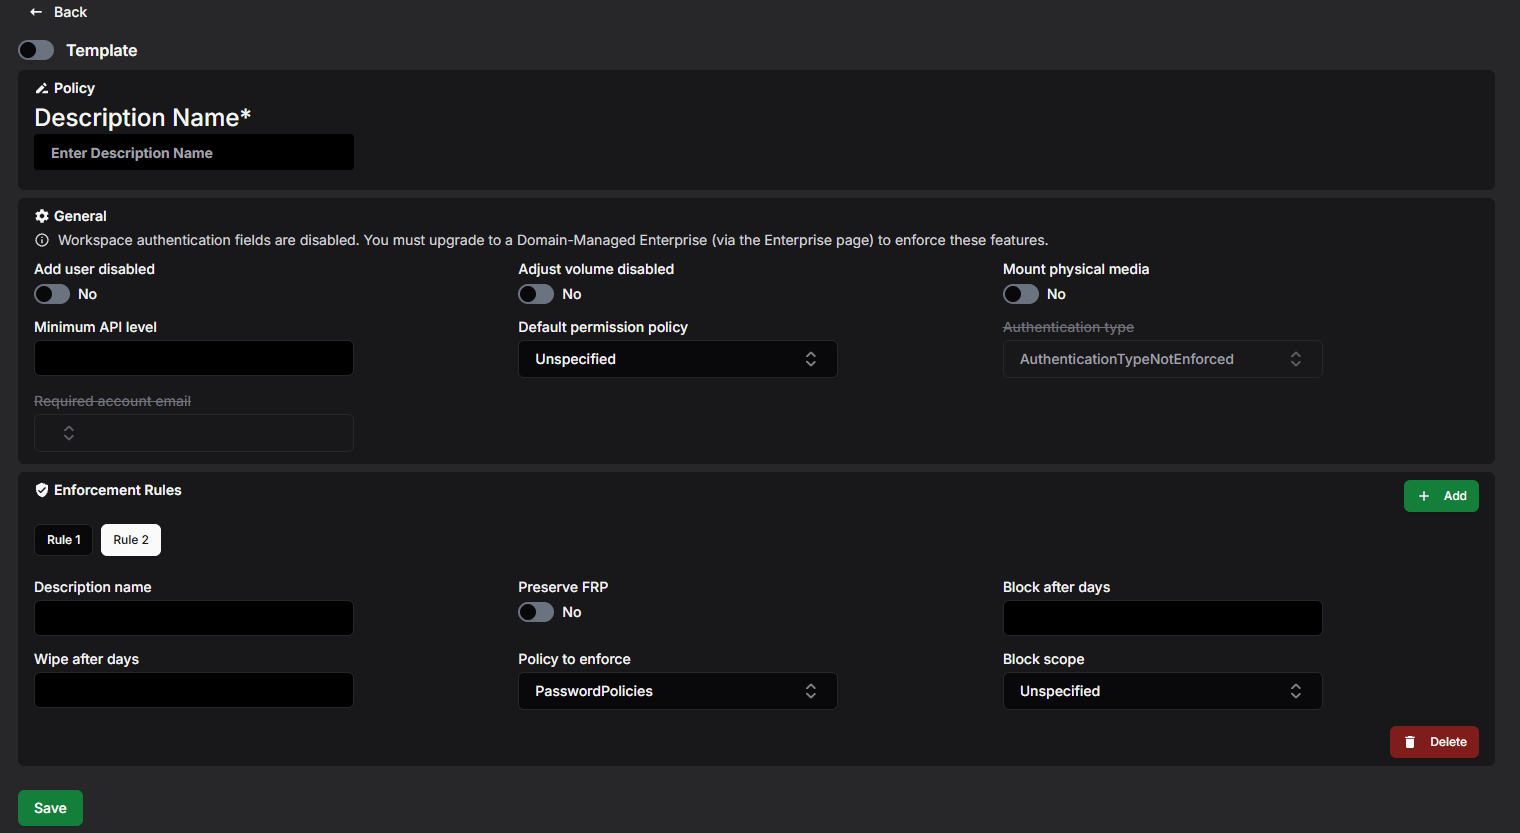
Task: Click the "Policy to enforce" label
Action: point(574,659)
